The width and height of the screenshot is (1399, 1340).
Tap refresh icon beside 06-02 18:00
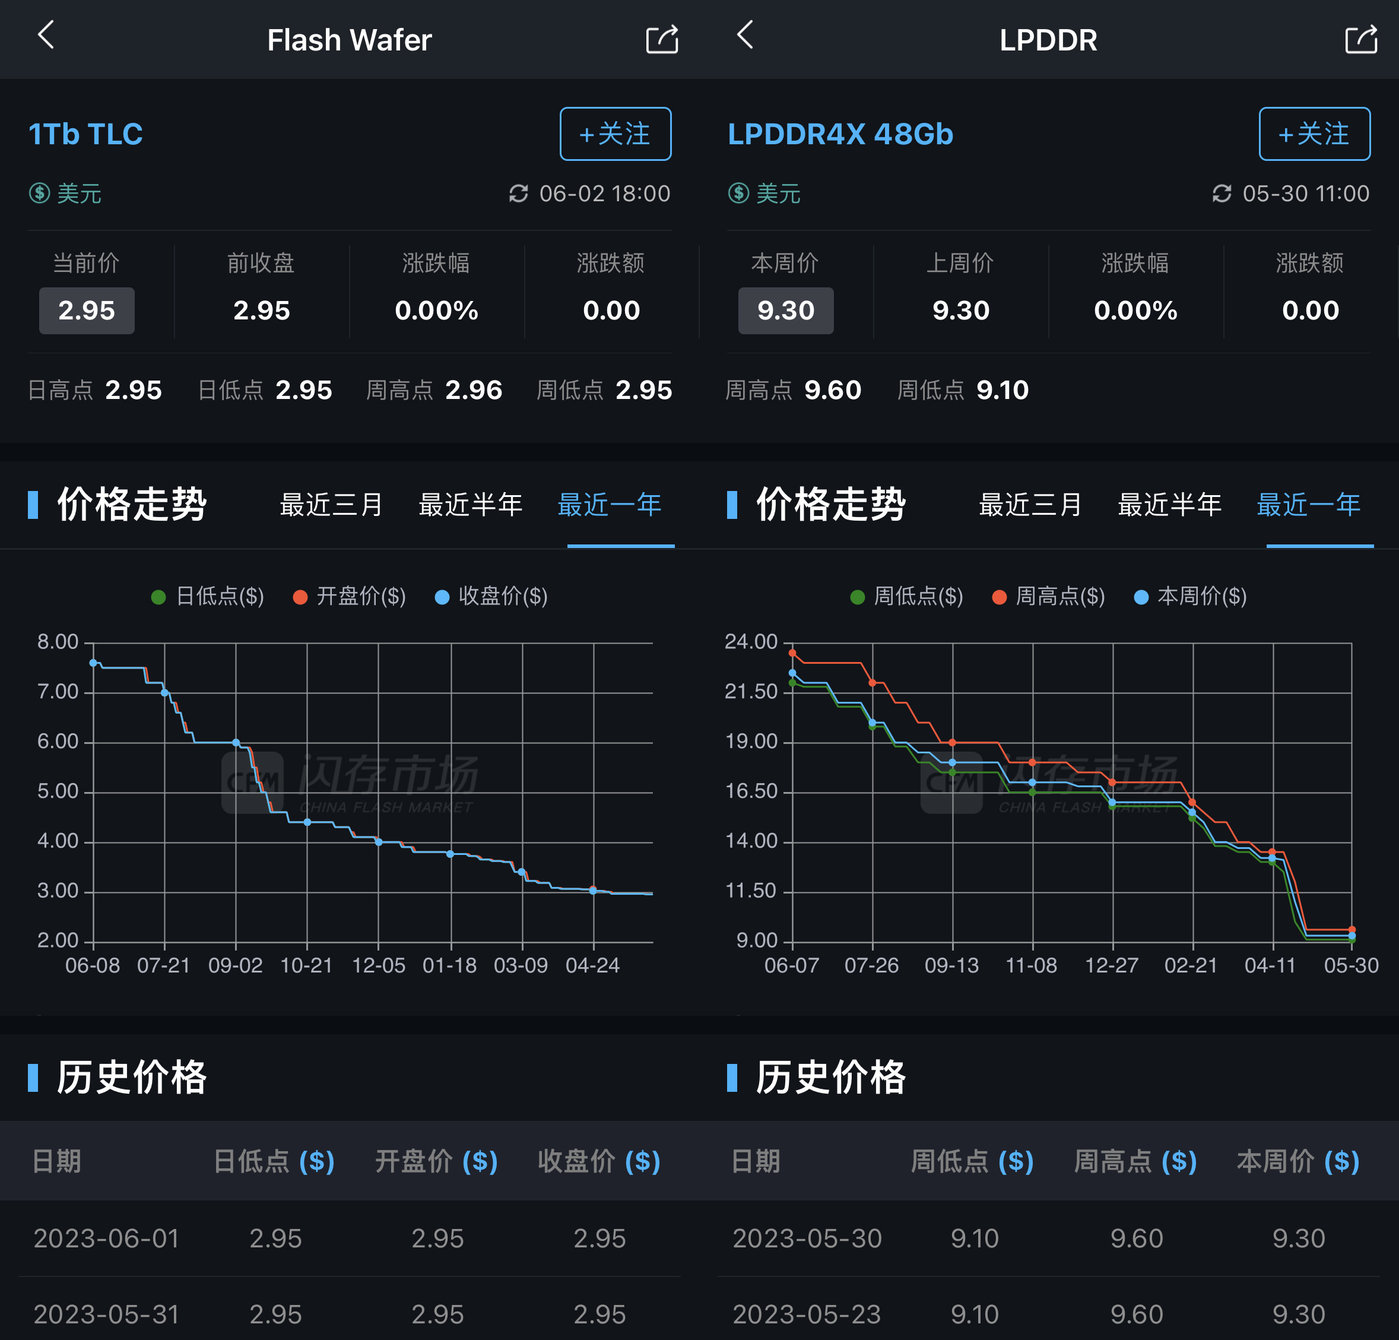[518, 193]
